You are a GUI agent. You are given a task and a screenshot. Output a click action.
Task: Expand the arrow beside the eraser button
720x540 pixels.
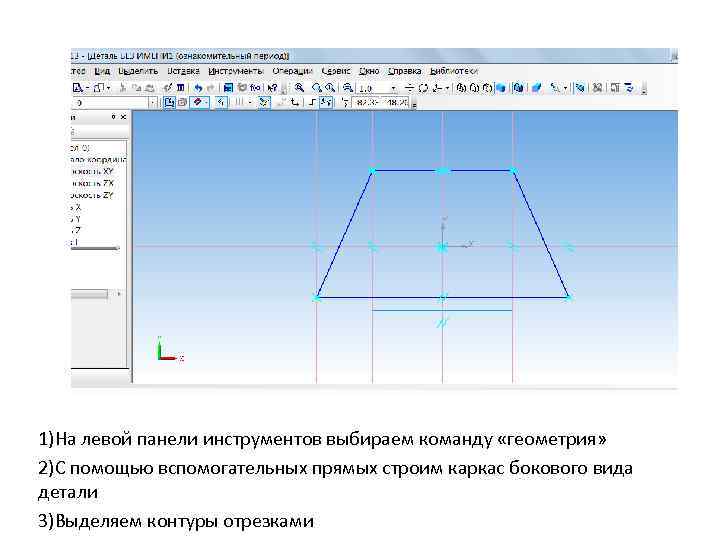[x=206, y=102]
